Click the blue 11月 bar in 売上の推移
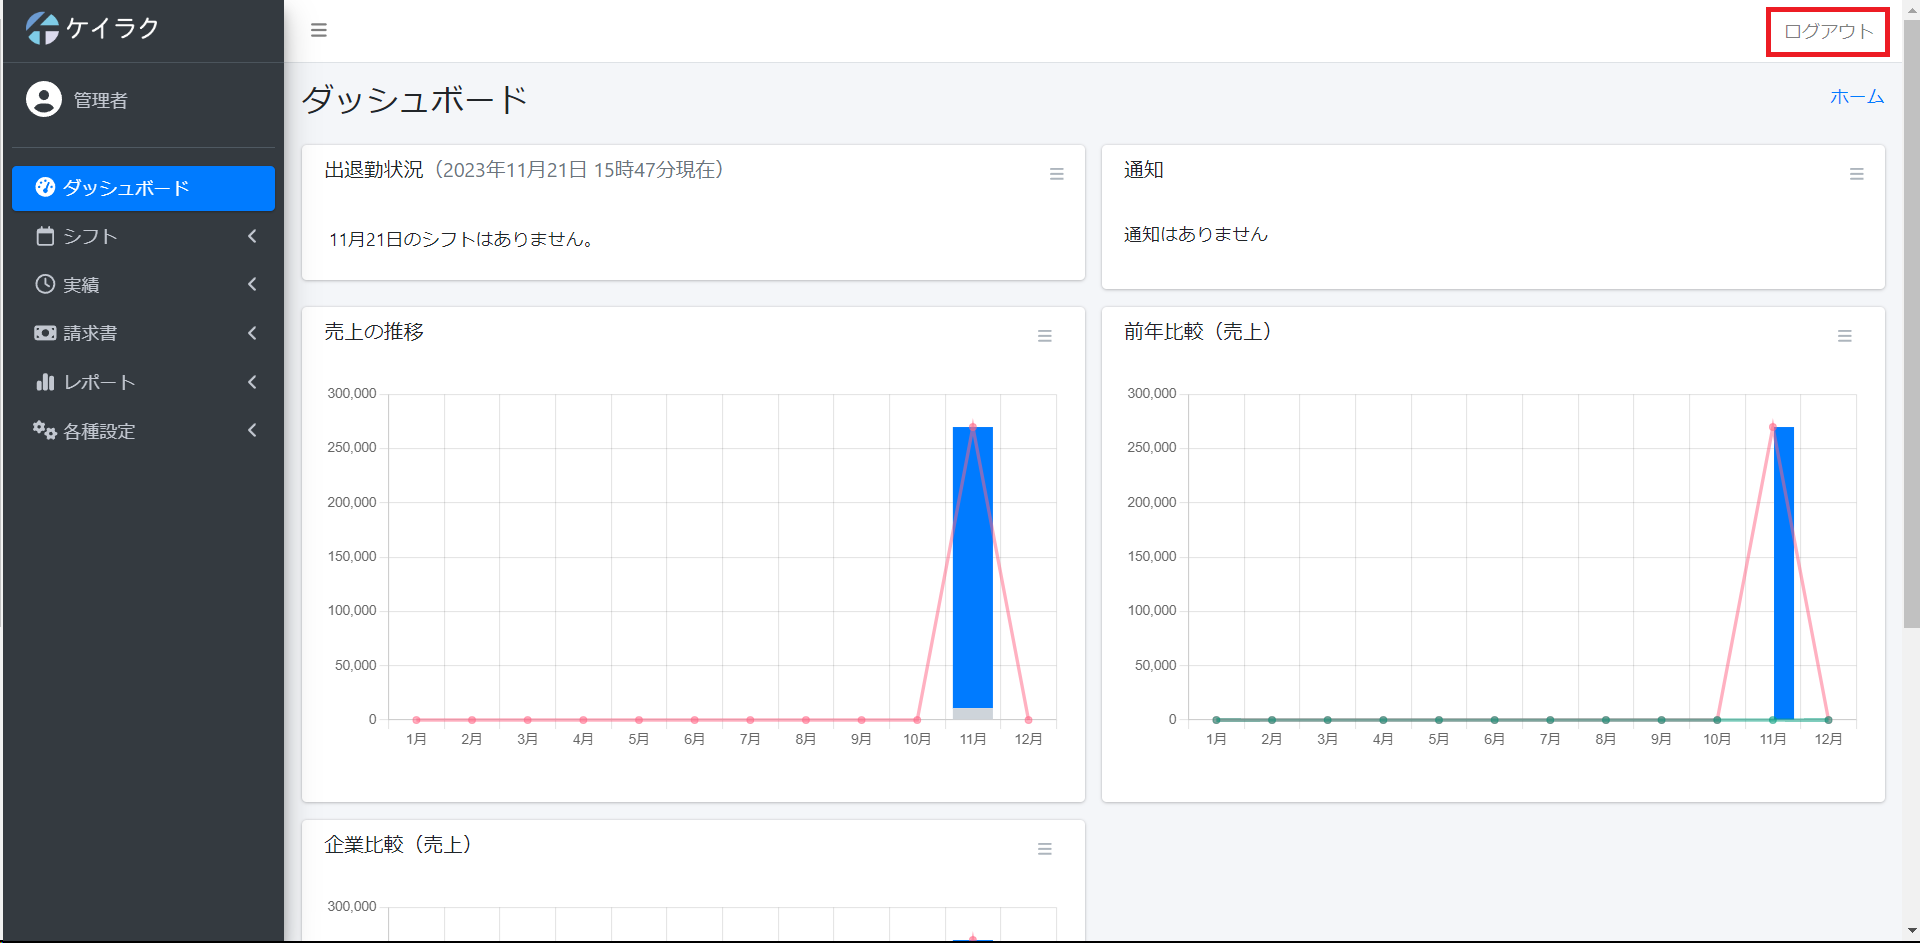 [x=972, y=567]
